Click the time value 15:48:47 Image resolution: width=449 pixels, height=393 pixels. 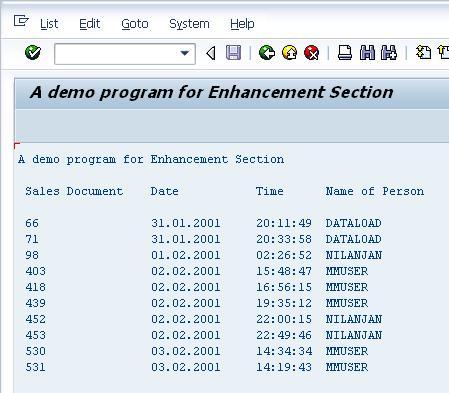click(284, 271)
